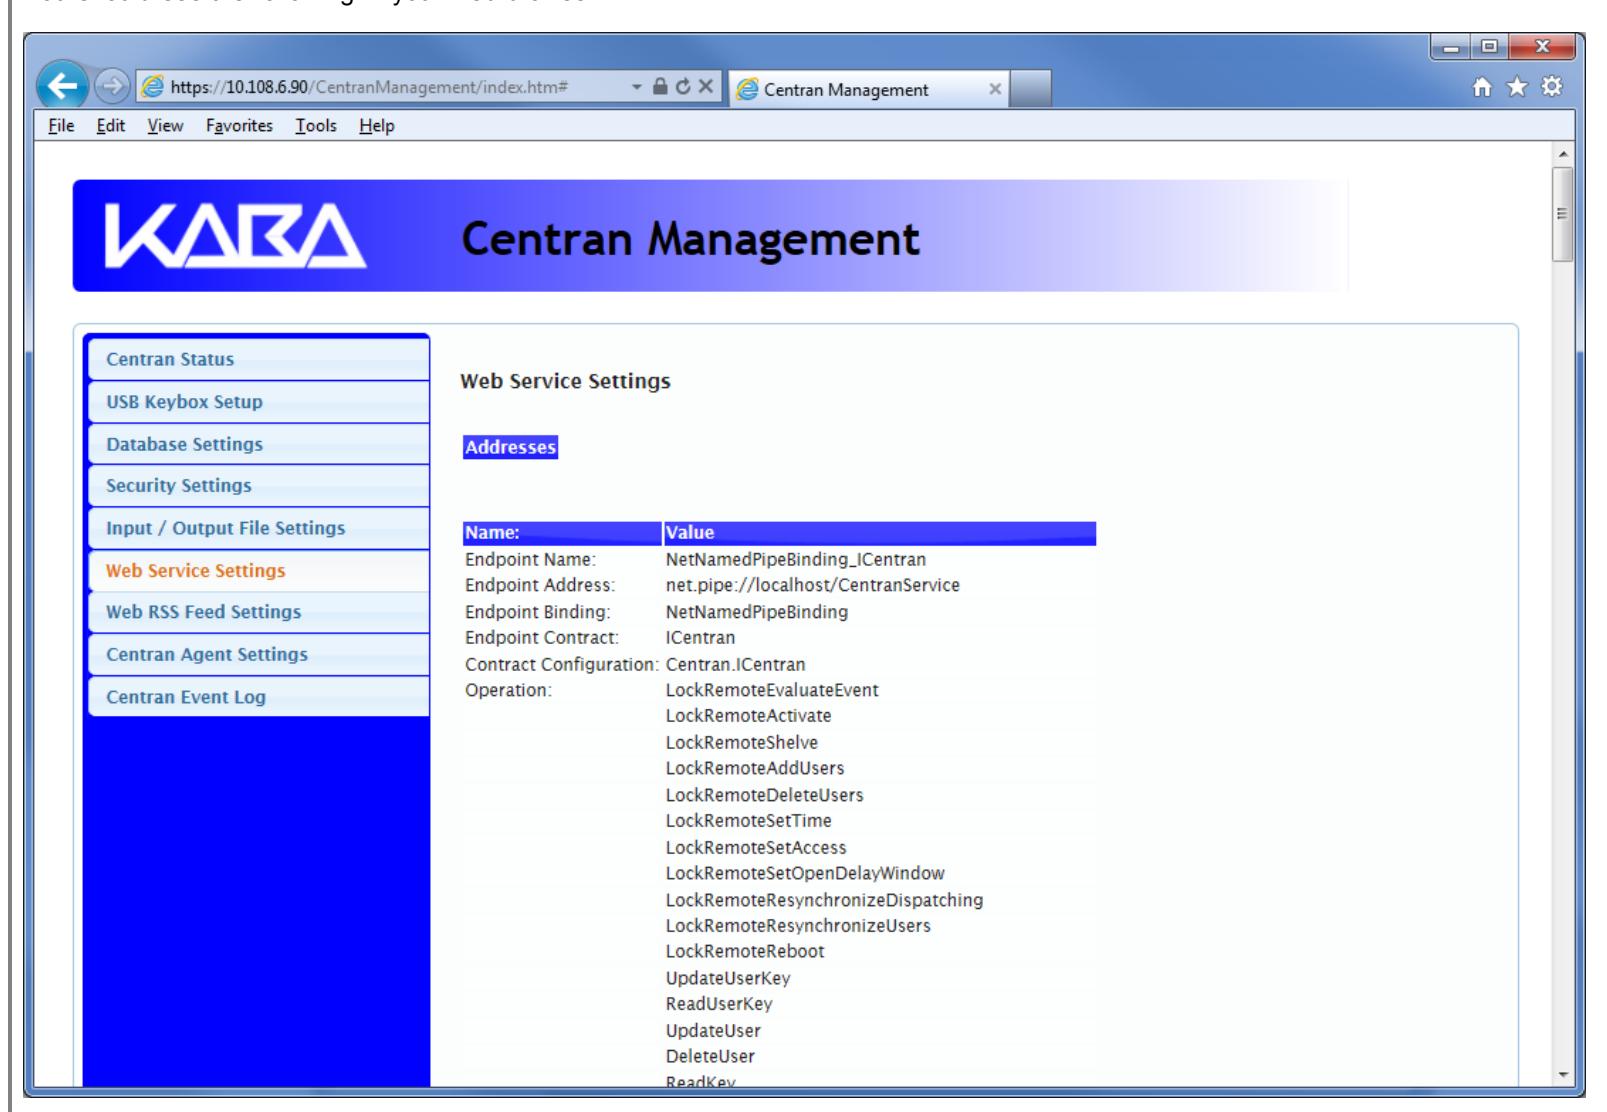
Task: Click the LockRemoteDeleteUsers operation
Action: pos(765,796)
